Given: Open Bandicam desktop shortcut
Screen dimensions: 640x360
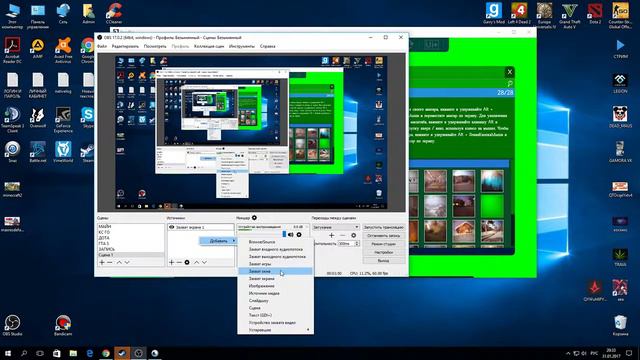Looking at the screenshot, I should click(x=63, y=325).
